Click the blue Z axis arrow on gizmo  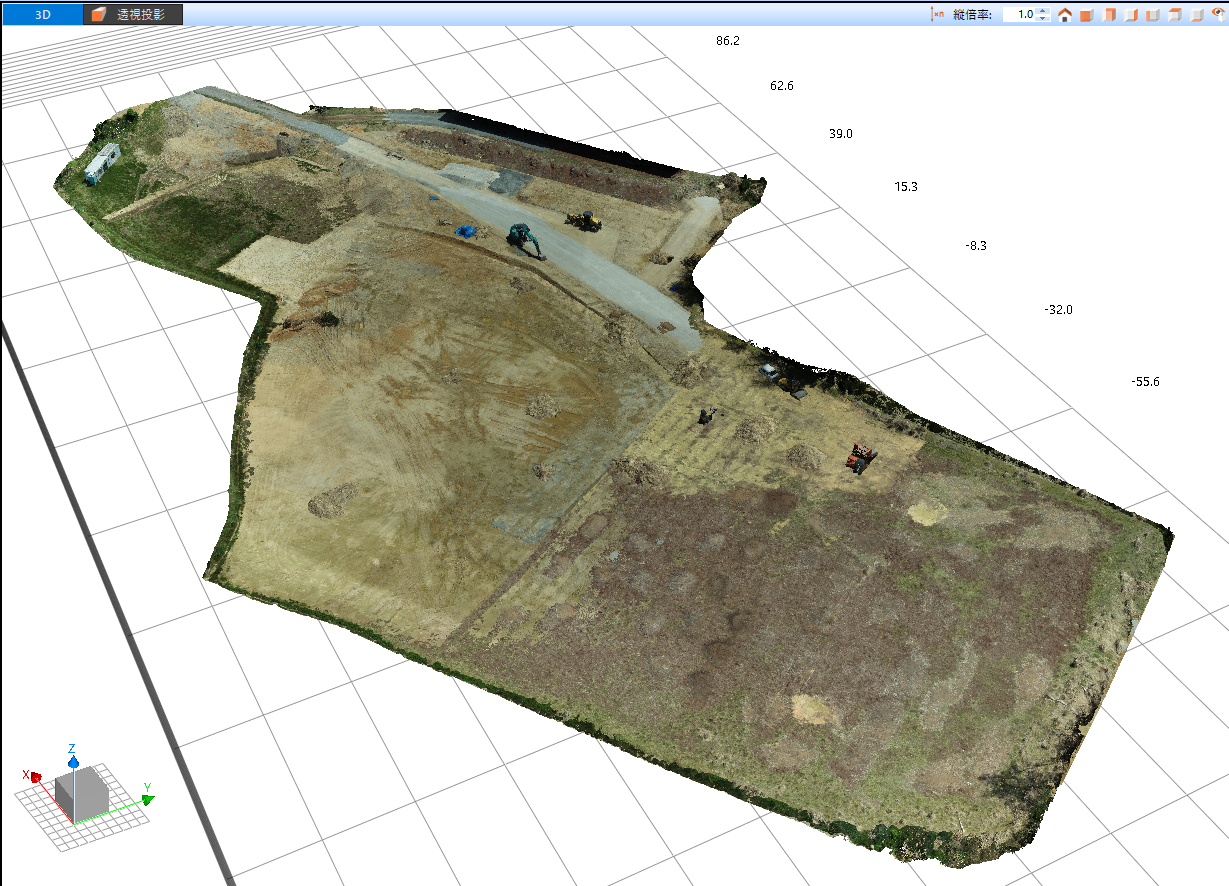coord(72,762)
